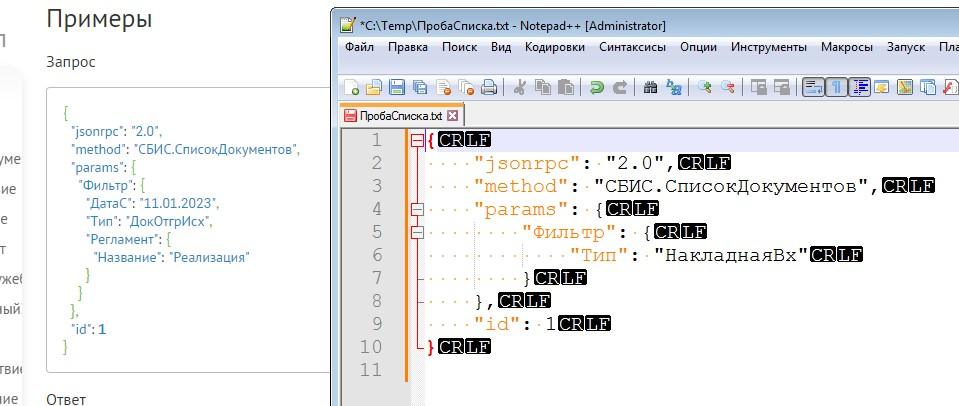Toggle Show indent guide button

coord(859,87)
